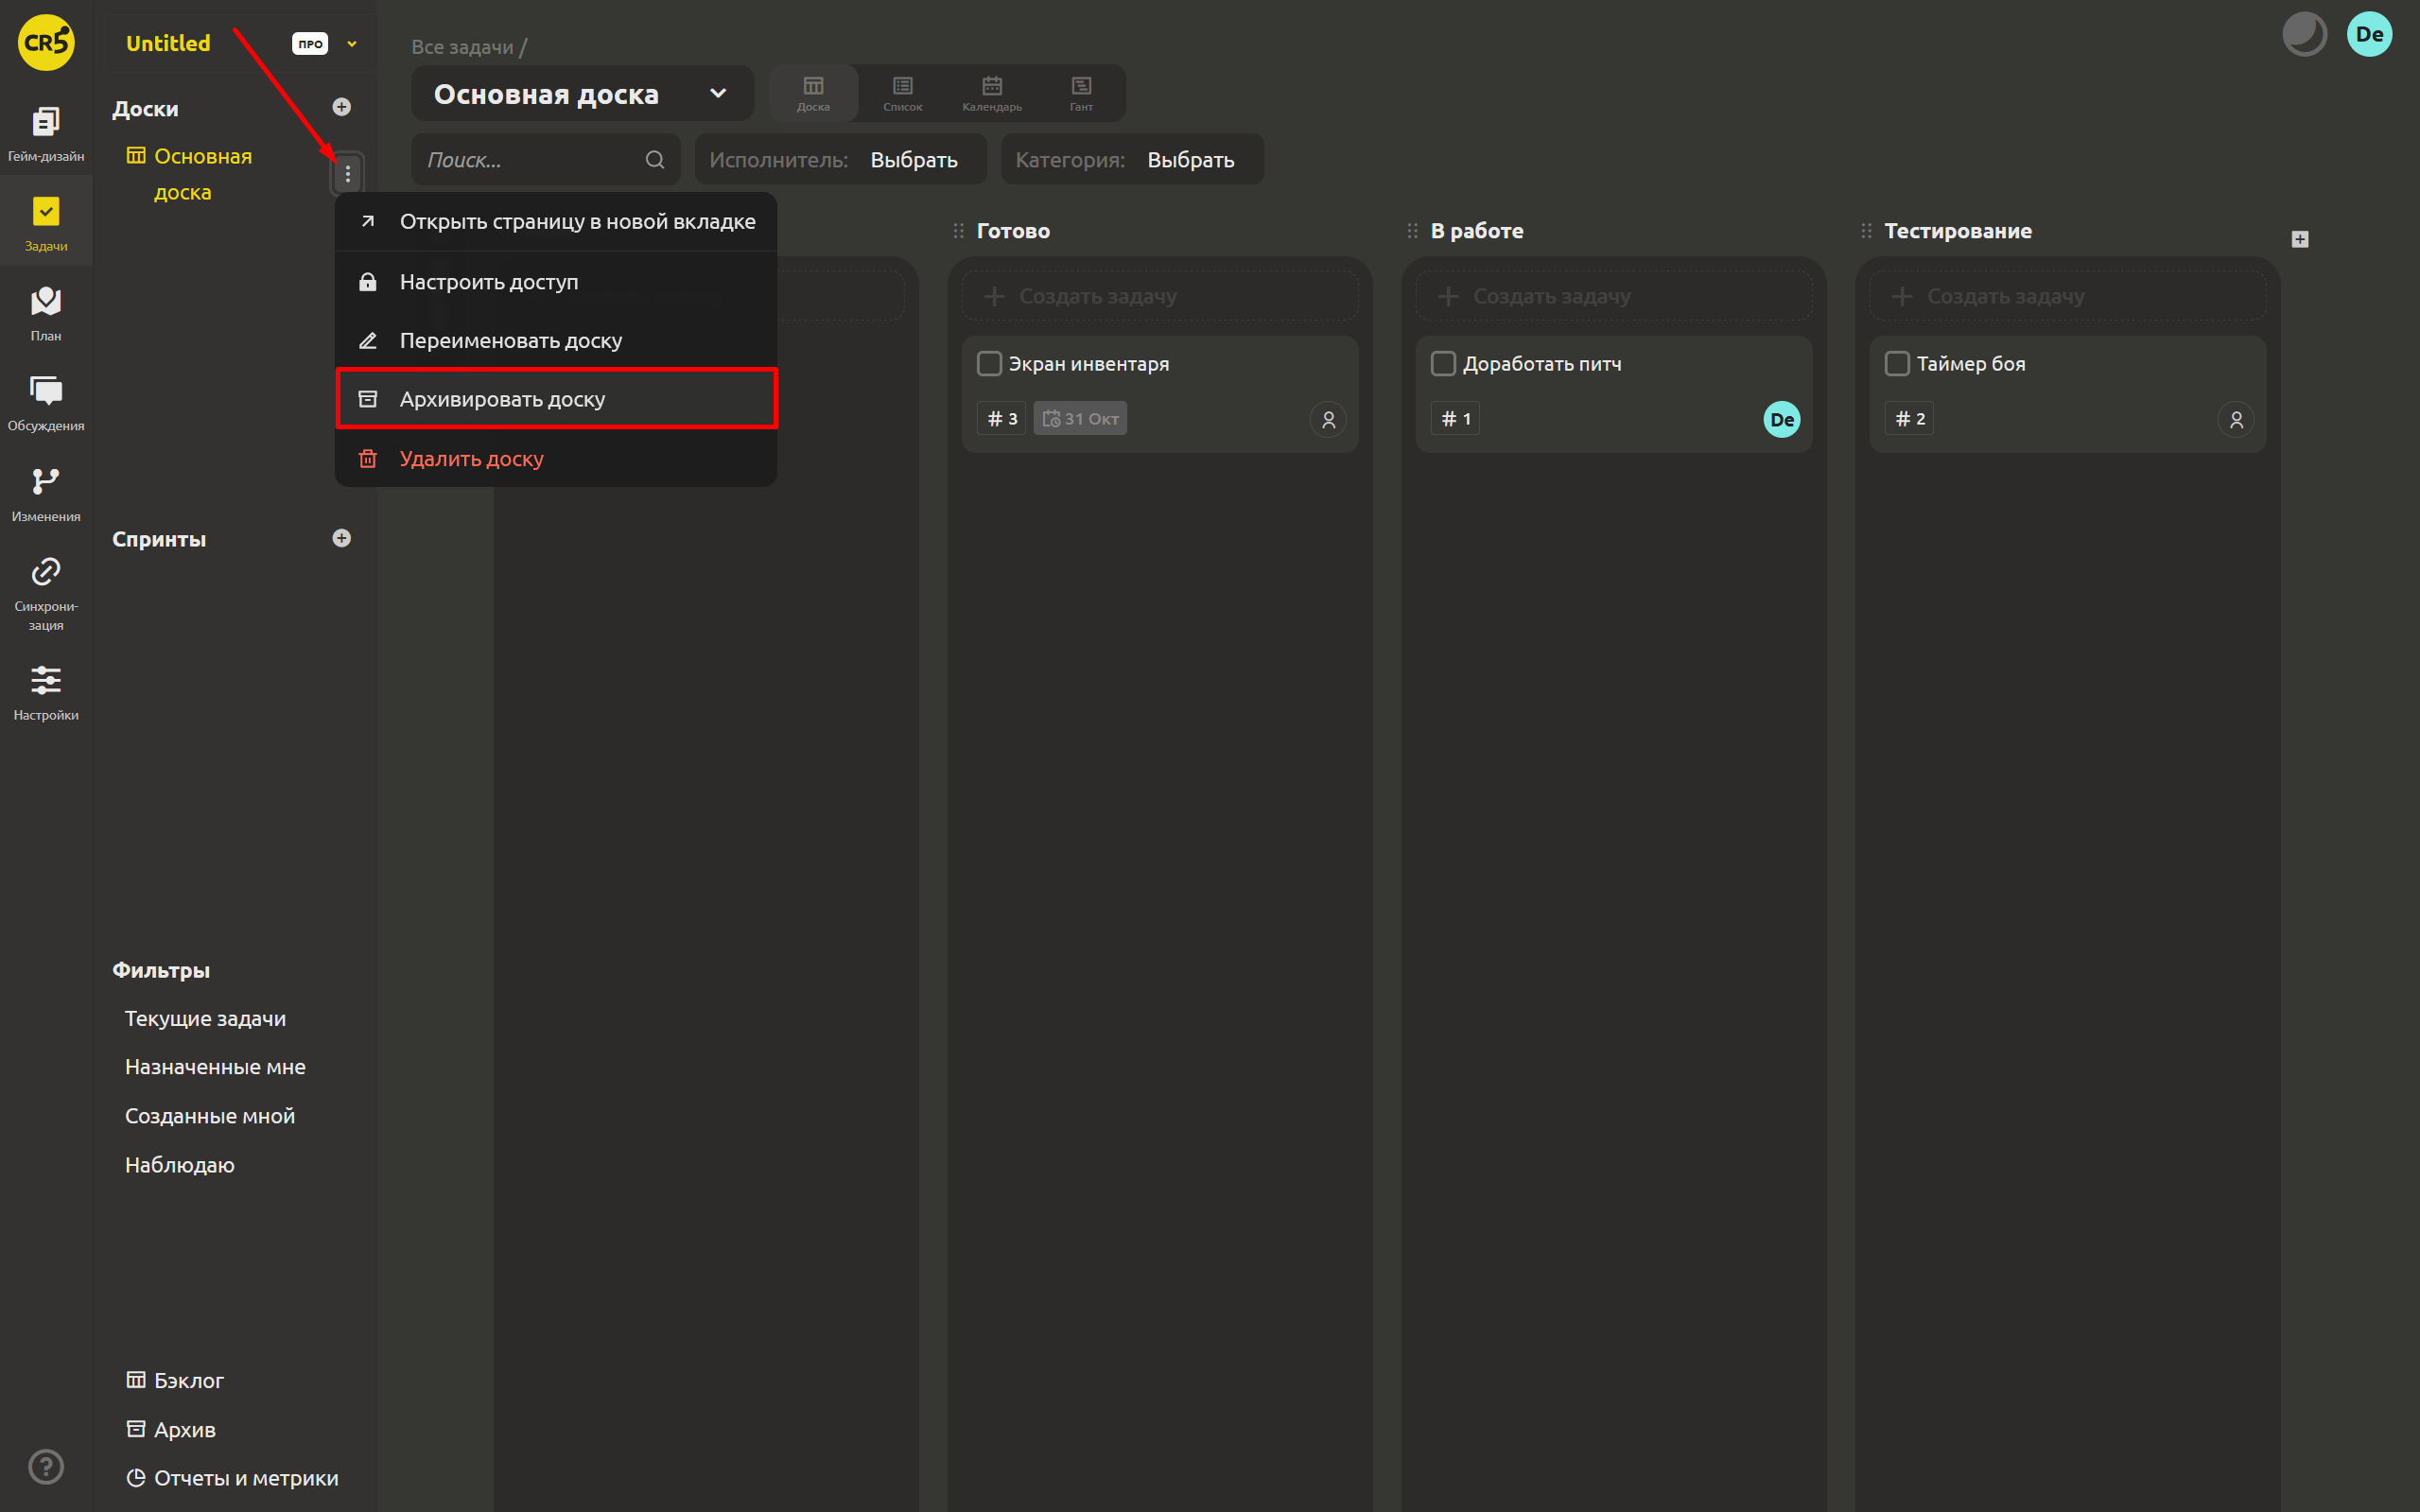Open the Синхронизация sidebar section
The image size is (2420, 1512).
46,594
